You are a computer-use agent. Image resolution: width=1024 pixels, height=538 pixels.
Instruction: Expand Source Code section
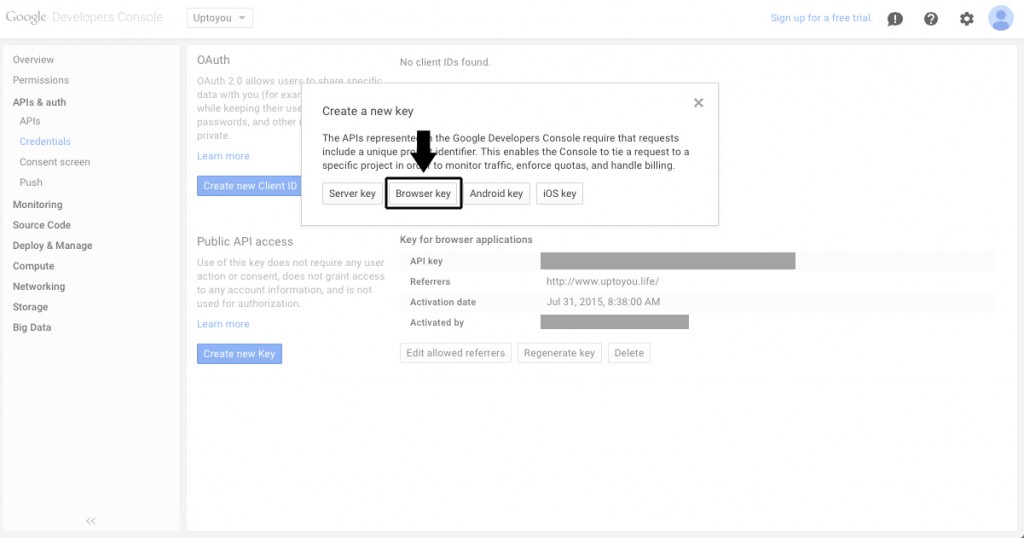42,225
